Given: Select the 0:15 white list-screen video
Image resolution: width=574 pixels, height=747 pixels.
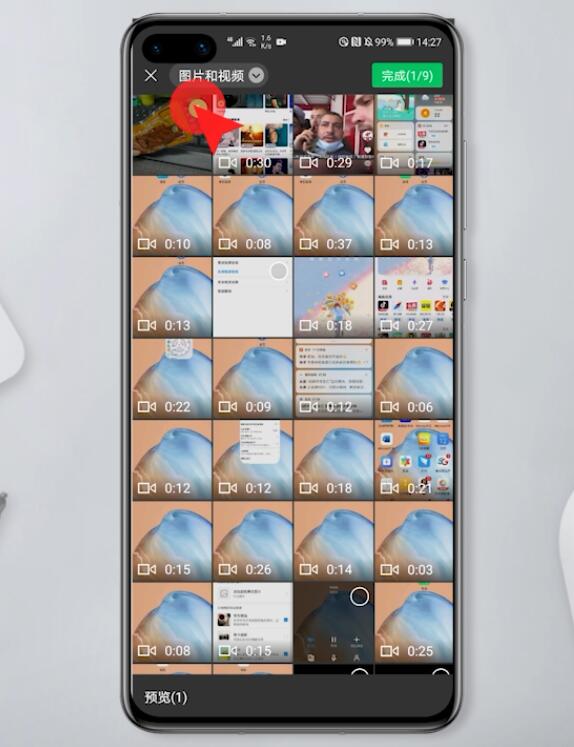Looking at the screenshot, I should [253, 623].
